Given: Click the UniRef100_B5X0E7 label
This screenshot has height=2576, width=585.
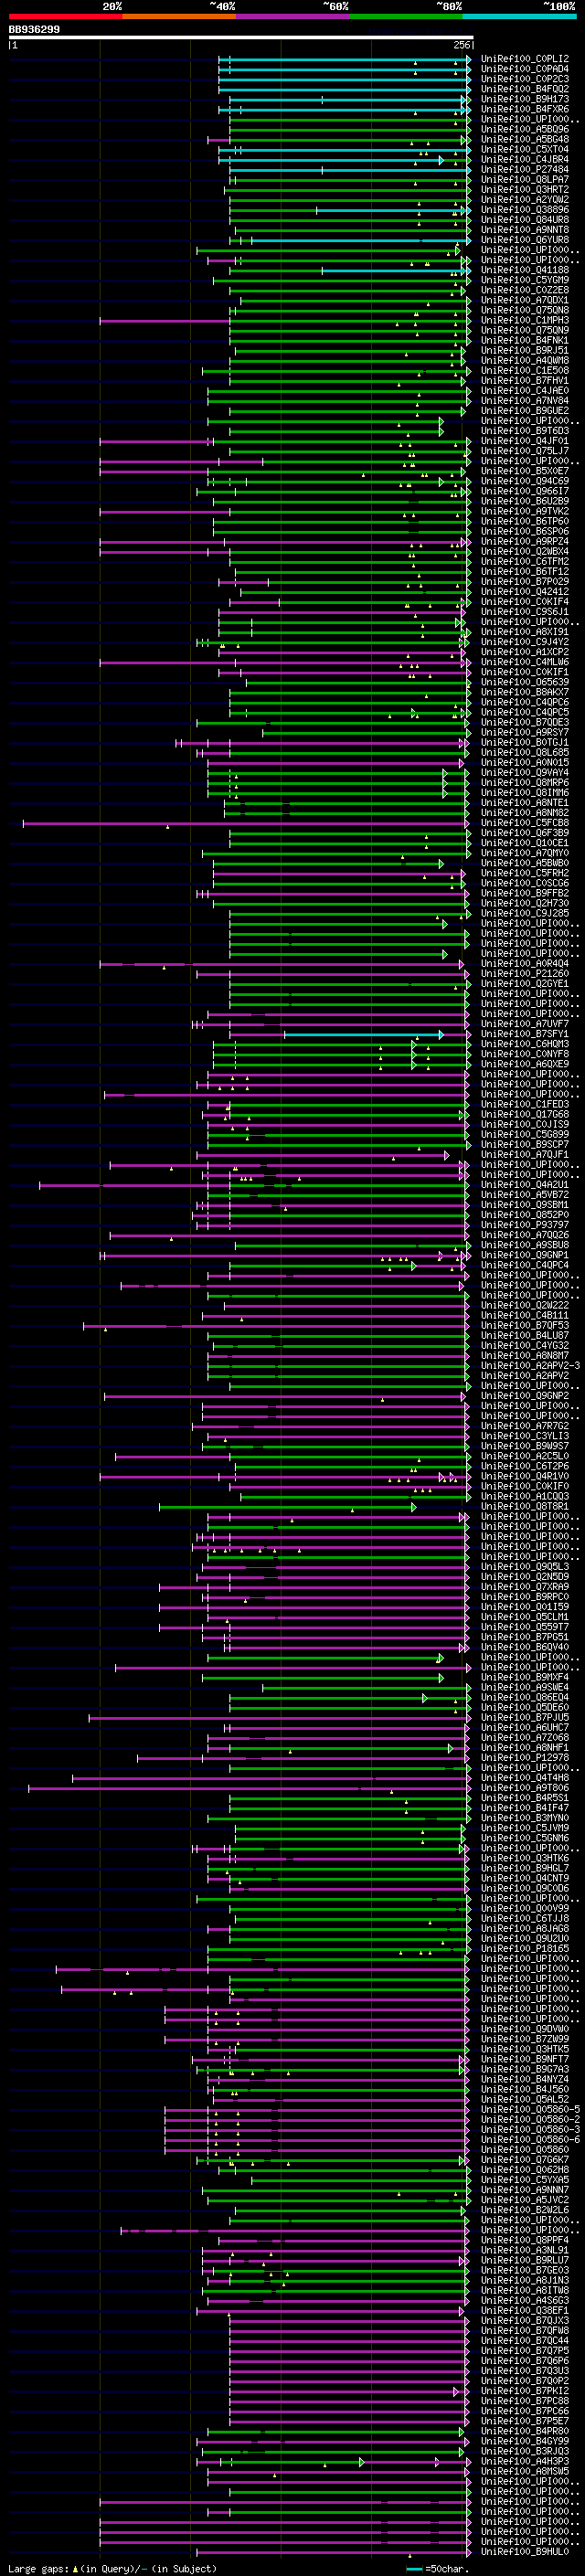Looking at the screenshot, I should pos(525,471).
